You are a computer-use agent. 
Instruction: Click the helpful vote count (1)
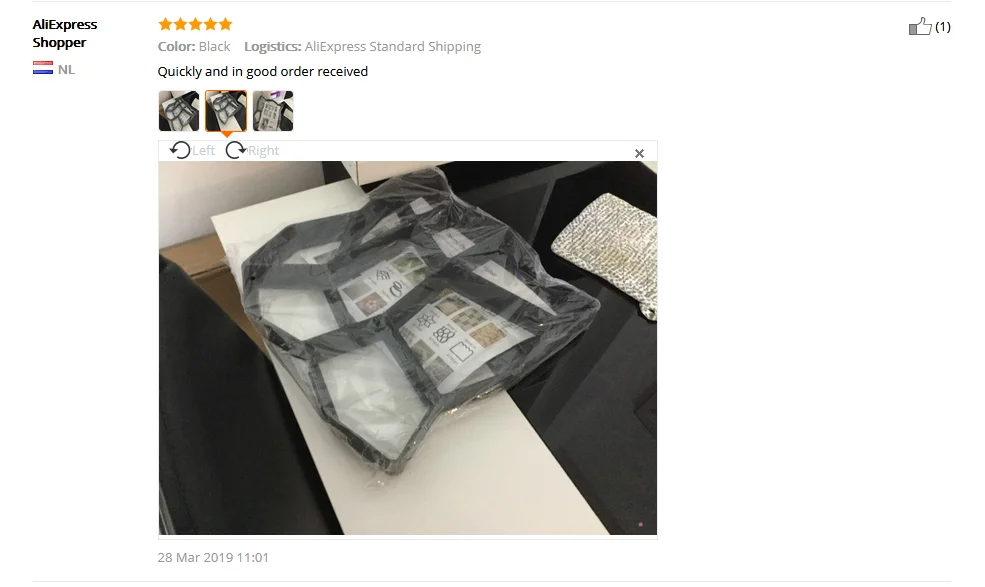click(x=942, y=26)
